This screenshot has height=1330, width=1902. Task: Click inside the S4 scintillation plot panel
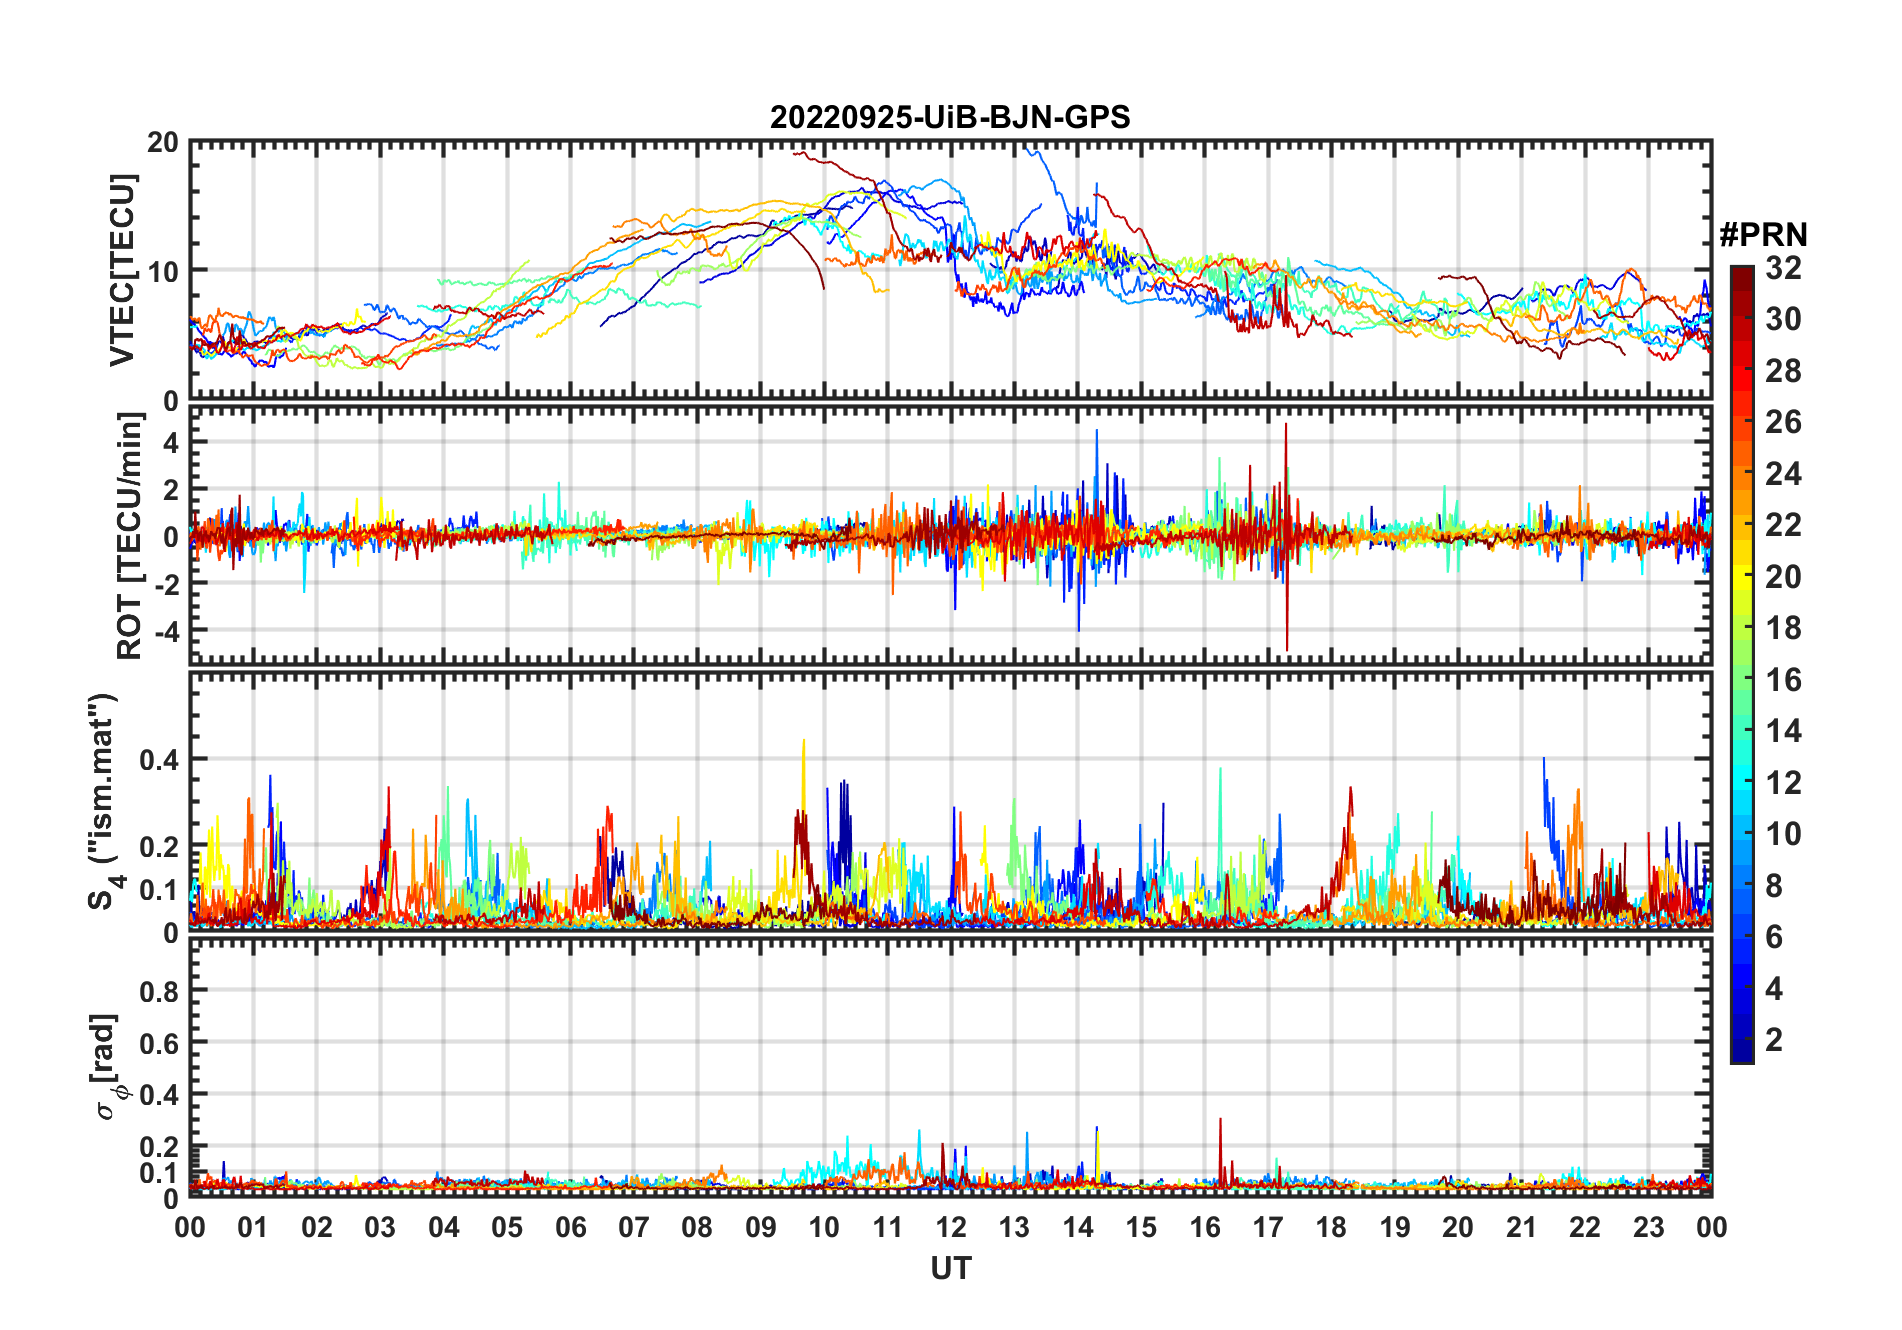tap(950, 801)
